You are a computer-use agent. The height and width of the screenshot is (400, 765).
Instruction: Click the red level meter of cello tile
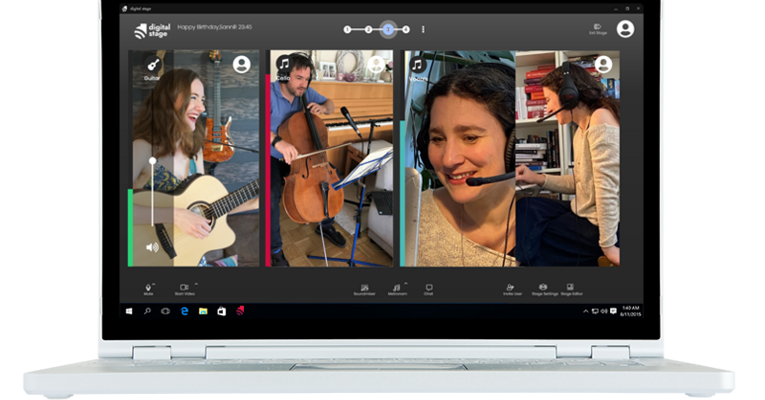(268, 170)
